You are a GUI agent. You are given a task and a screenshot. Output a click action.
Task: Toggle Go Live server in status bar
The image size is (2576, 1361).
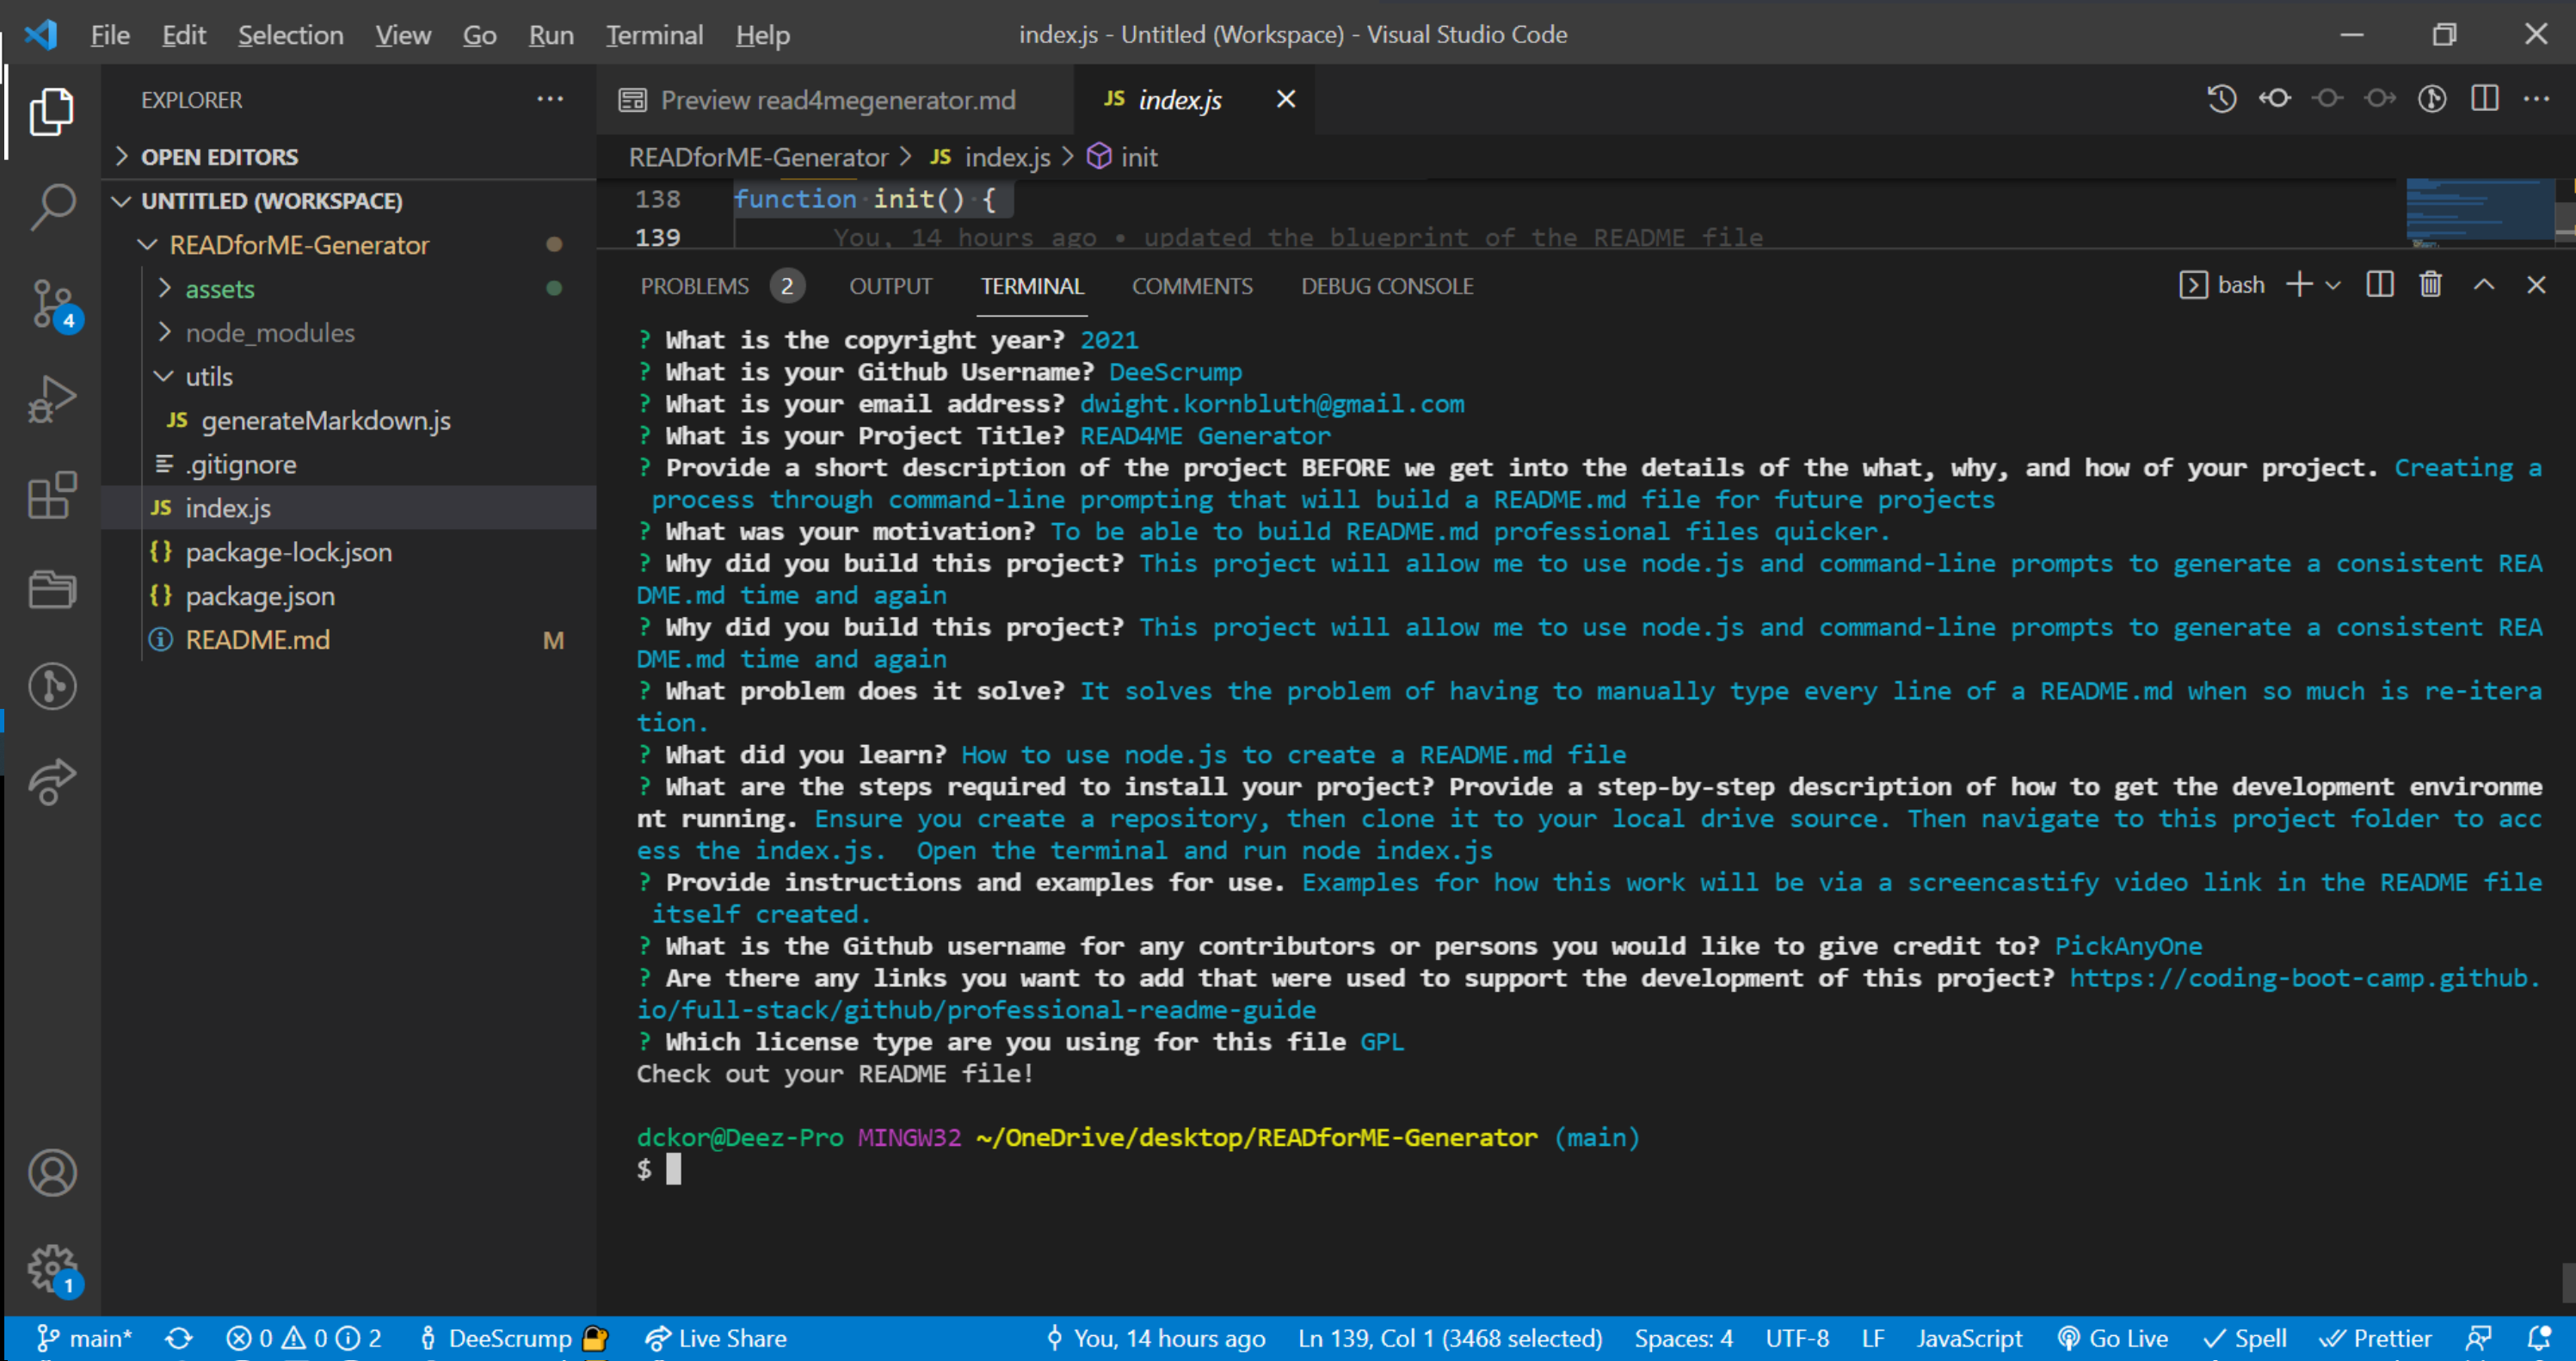2113,1338
